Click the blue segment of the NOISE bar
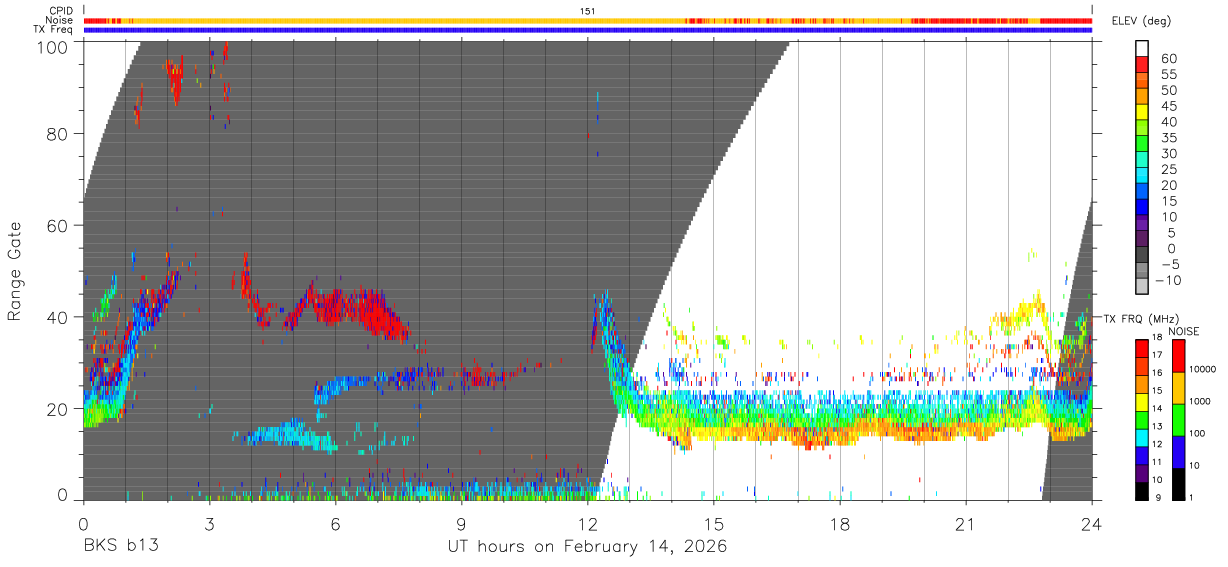This screenshot has height=567, width=1228. (1180, 451)
